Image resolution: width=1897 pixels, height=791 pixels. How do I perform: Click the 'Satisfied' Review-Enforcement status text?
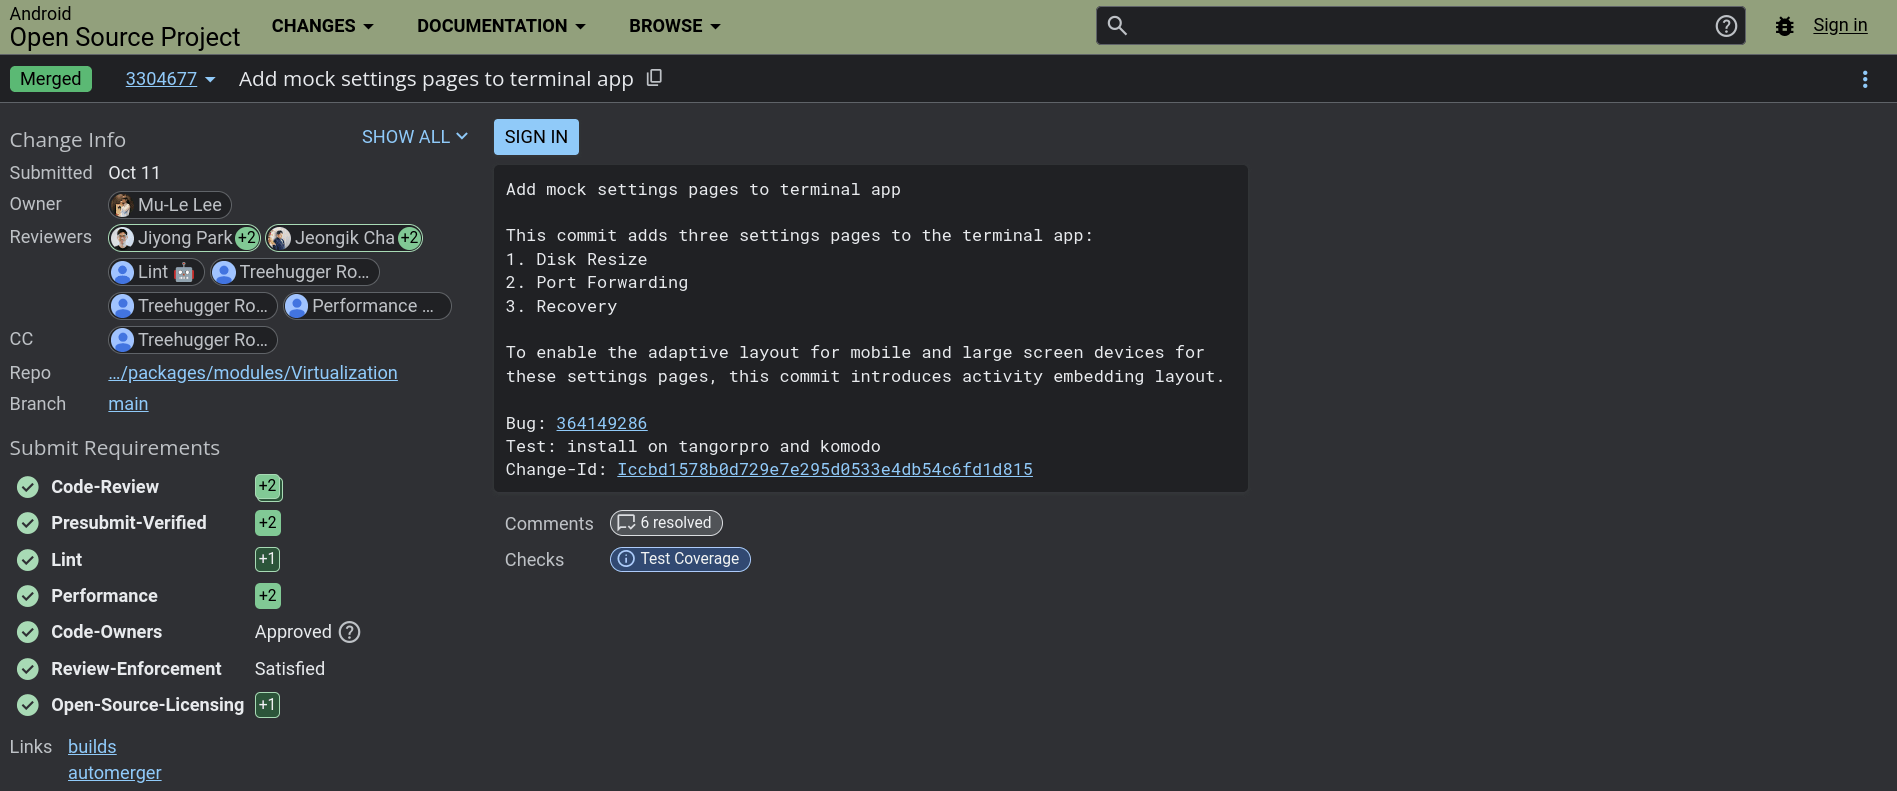tap(290, 669)
